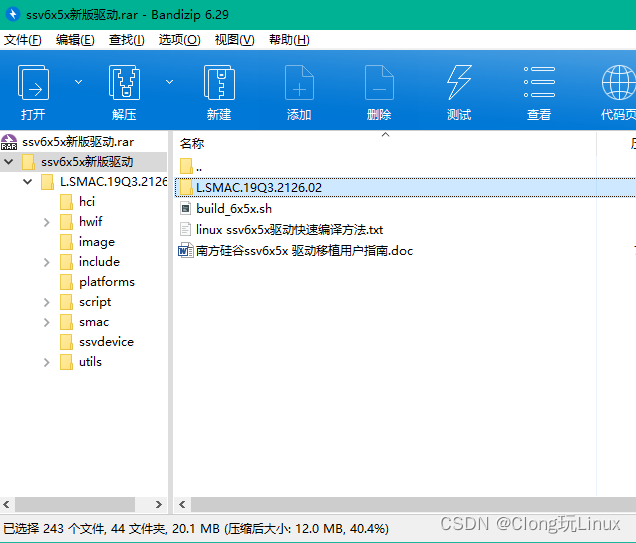
Task: Select the include folder in tree
Action: [99, 262]
